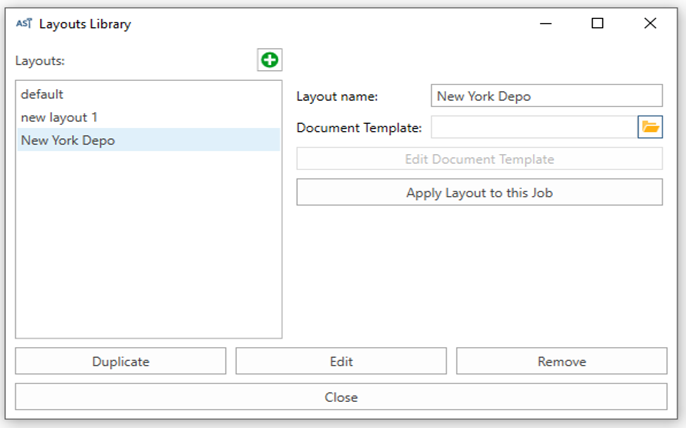The height and width of the screenshot is (428, 686).
Task: Open the Edit button for selected layout
Action: pos(341,361)
